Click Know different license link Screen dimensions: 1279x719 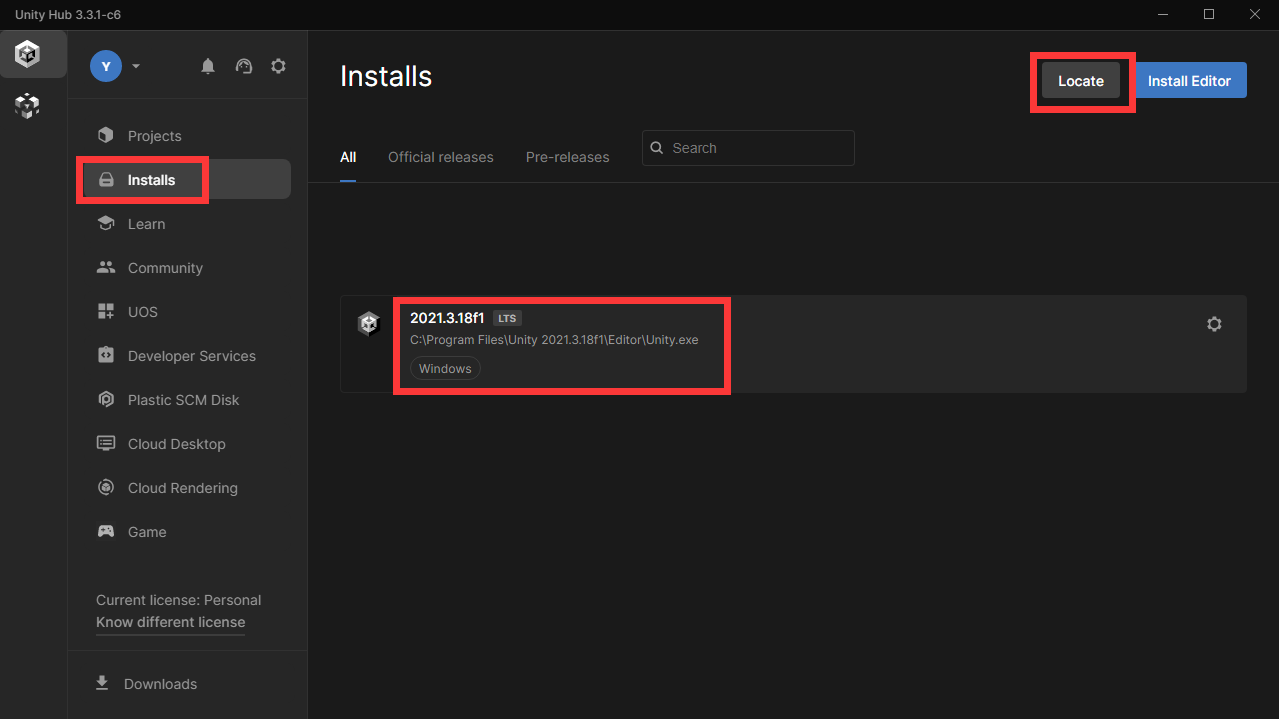[170, 622]
